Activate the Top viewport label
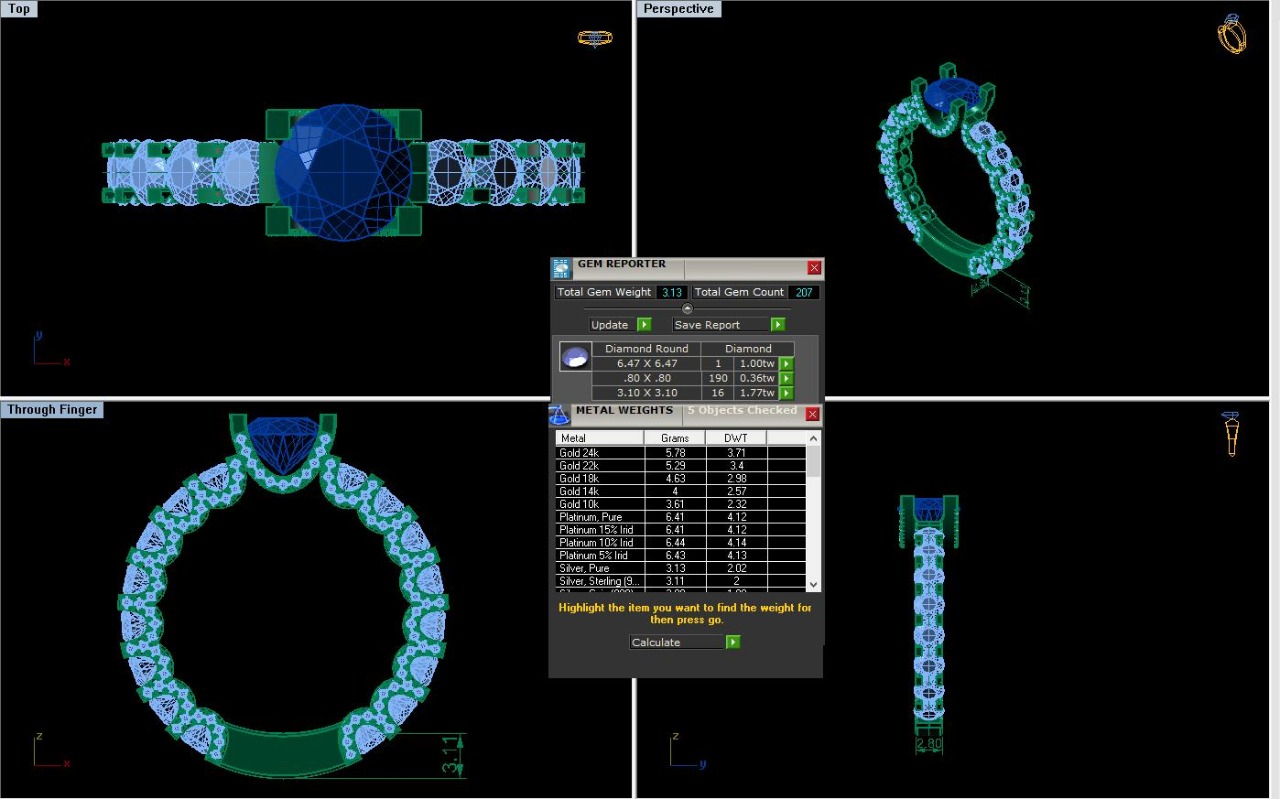 coord(19,9)
